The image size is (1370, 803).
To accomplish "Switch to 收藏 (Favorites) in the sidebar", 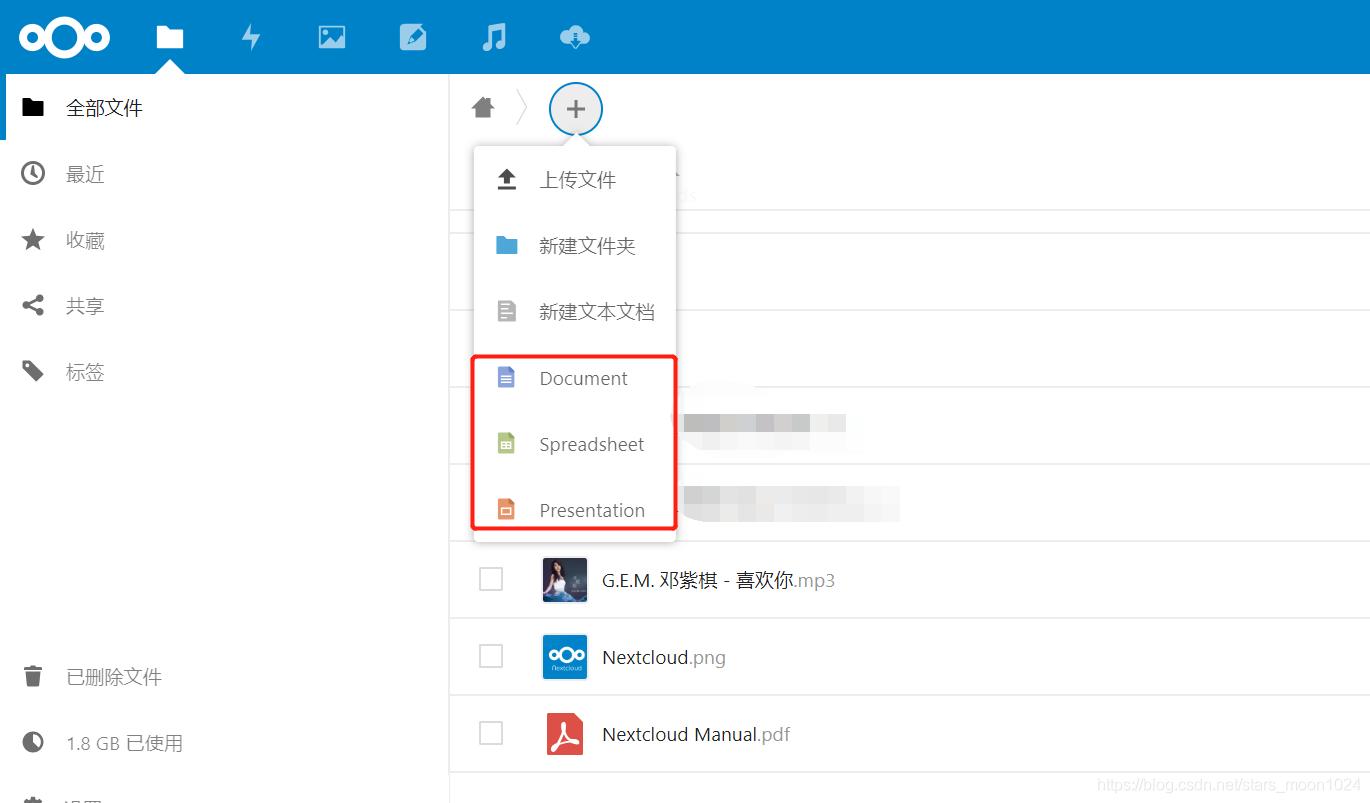I will 85,240.
